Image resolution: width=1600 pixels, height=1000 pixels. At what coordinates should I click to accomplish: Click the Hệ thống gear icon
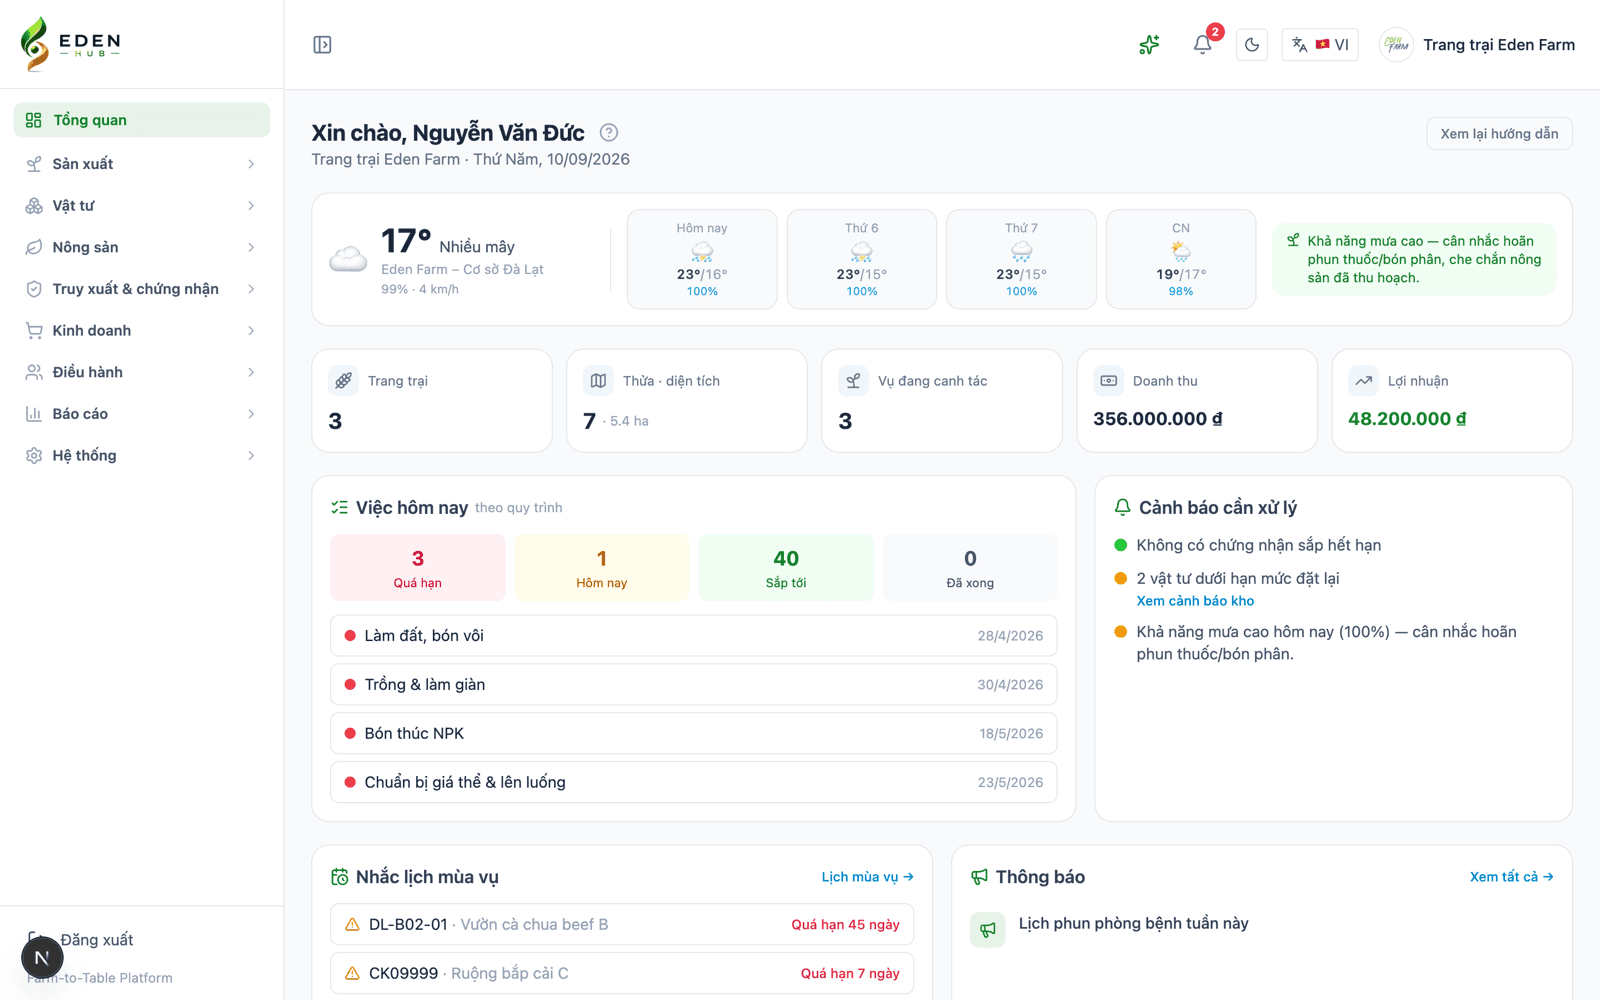click(34, 456)
